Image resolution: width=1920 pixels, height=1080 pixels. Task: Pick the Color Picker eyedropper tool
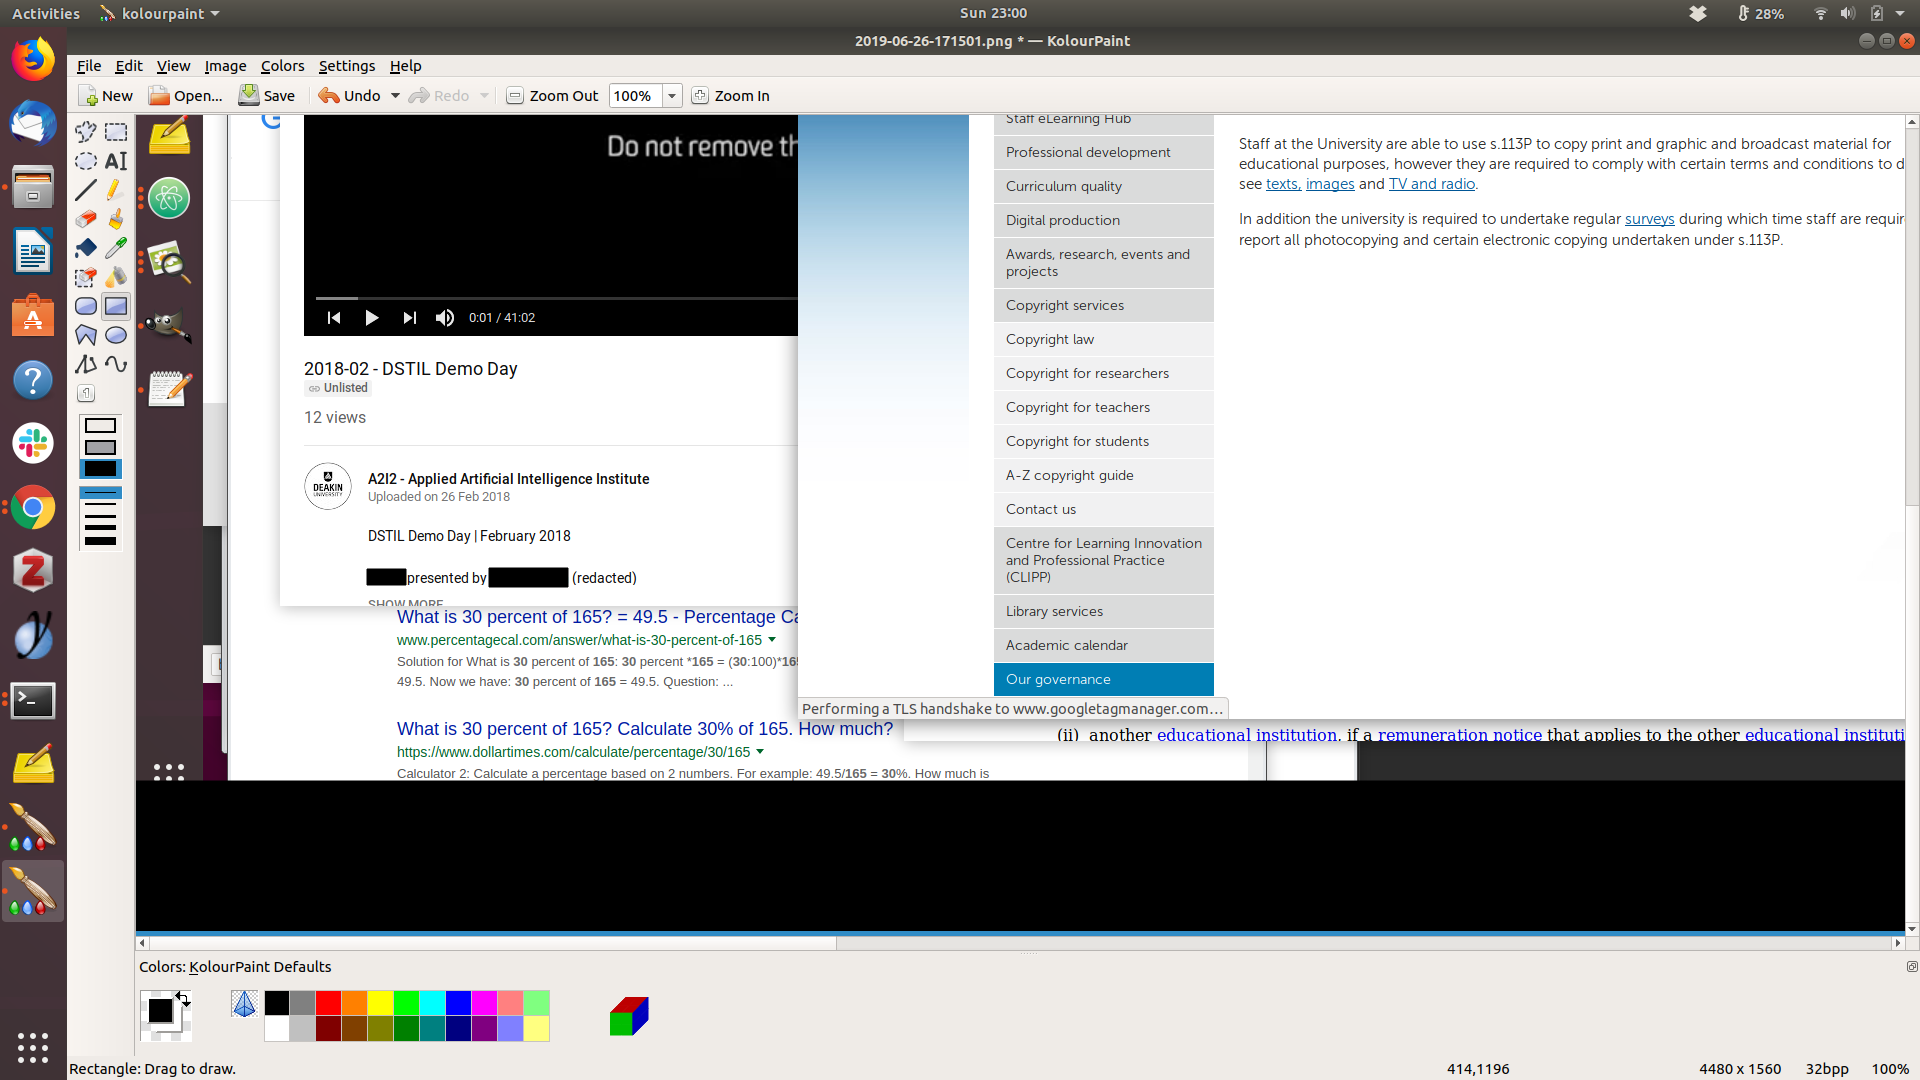pyautogui.click(x=116, y=248)
